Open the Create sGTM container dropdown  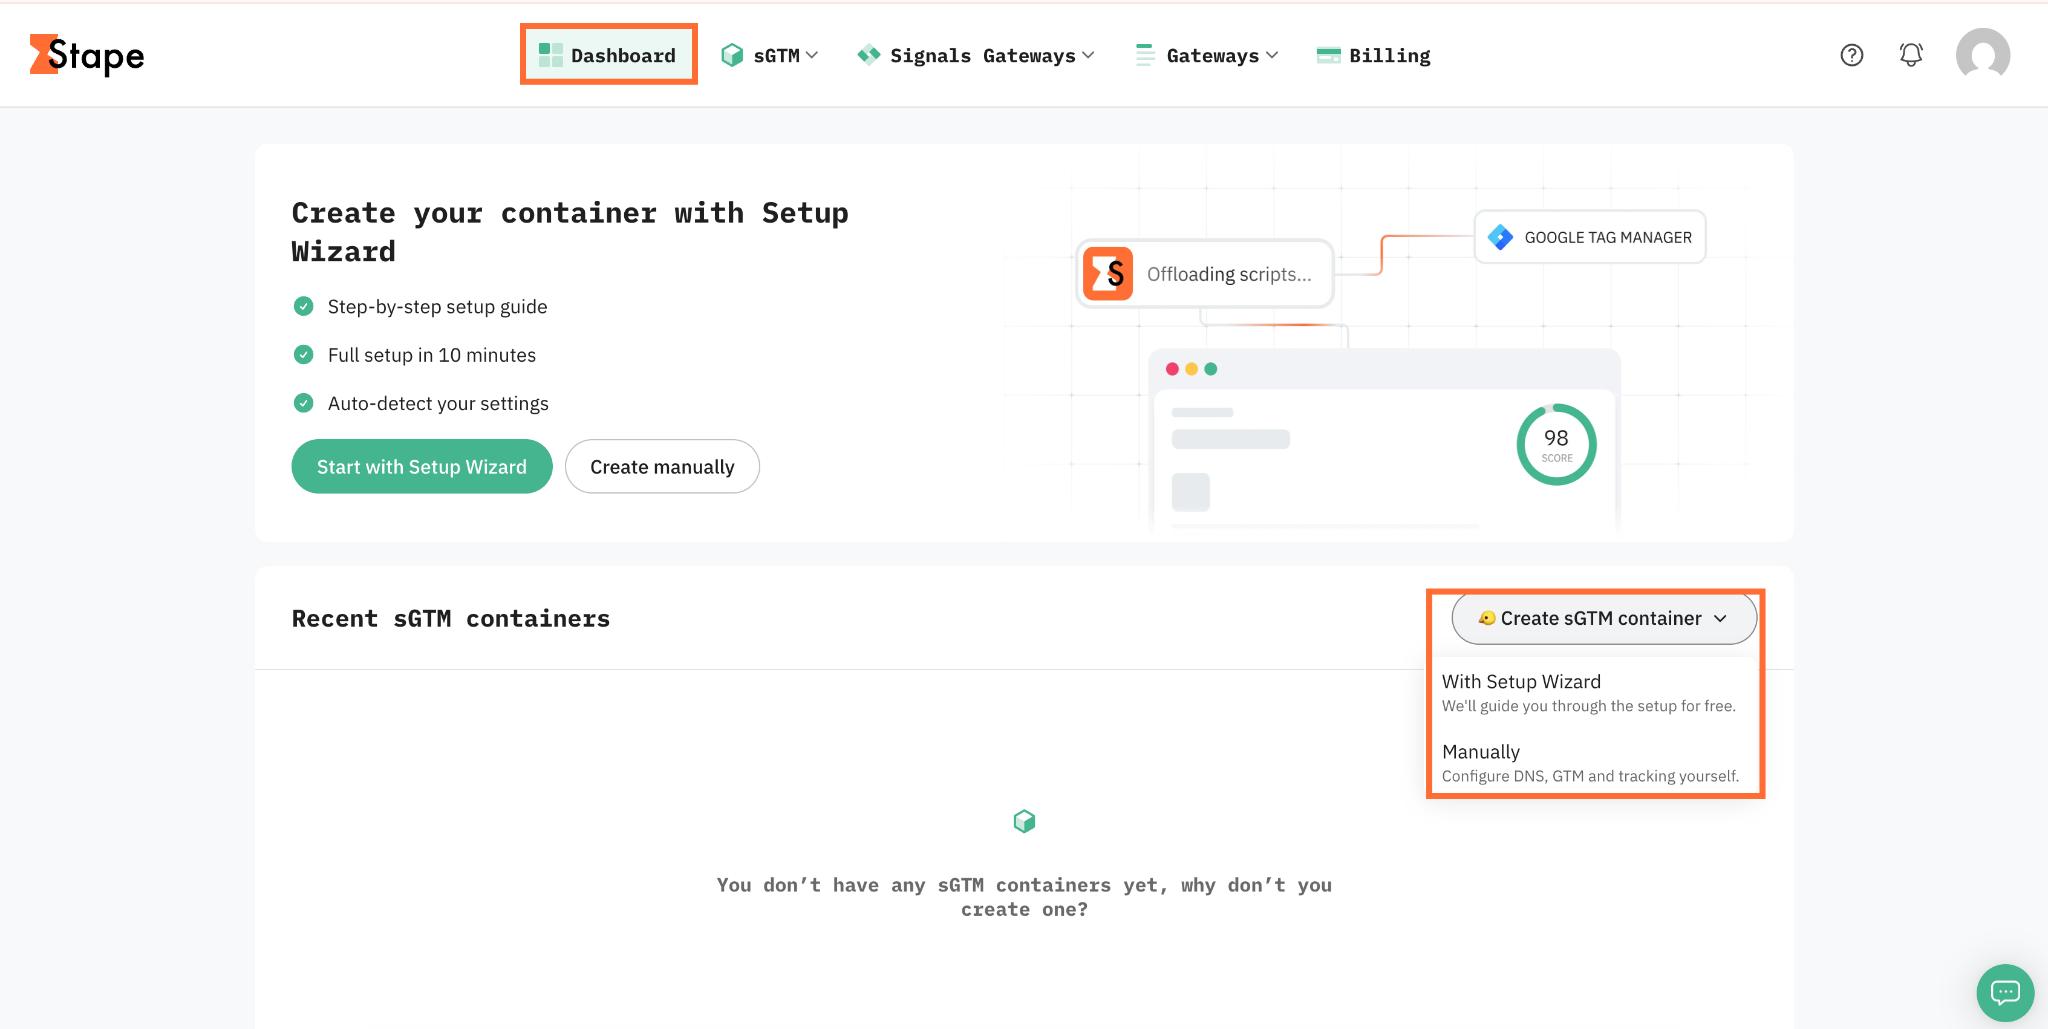[x=1604, y=618]
